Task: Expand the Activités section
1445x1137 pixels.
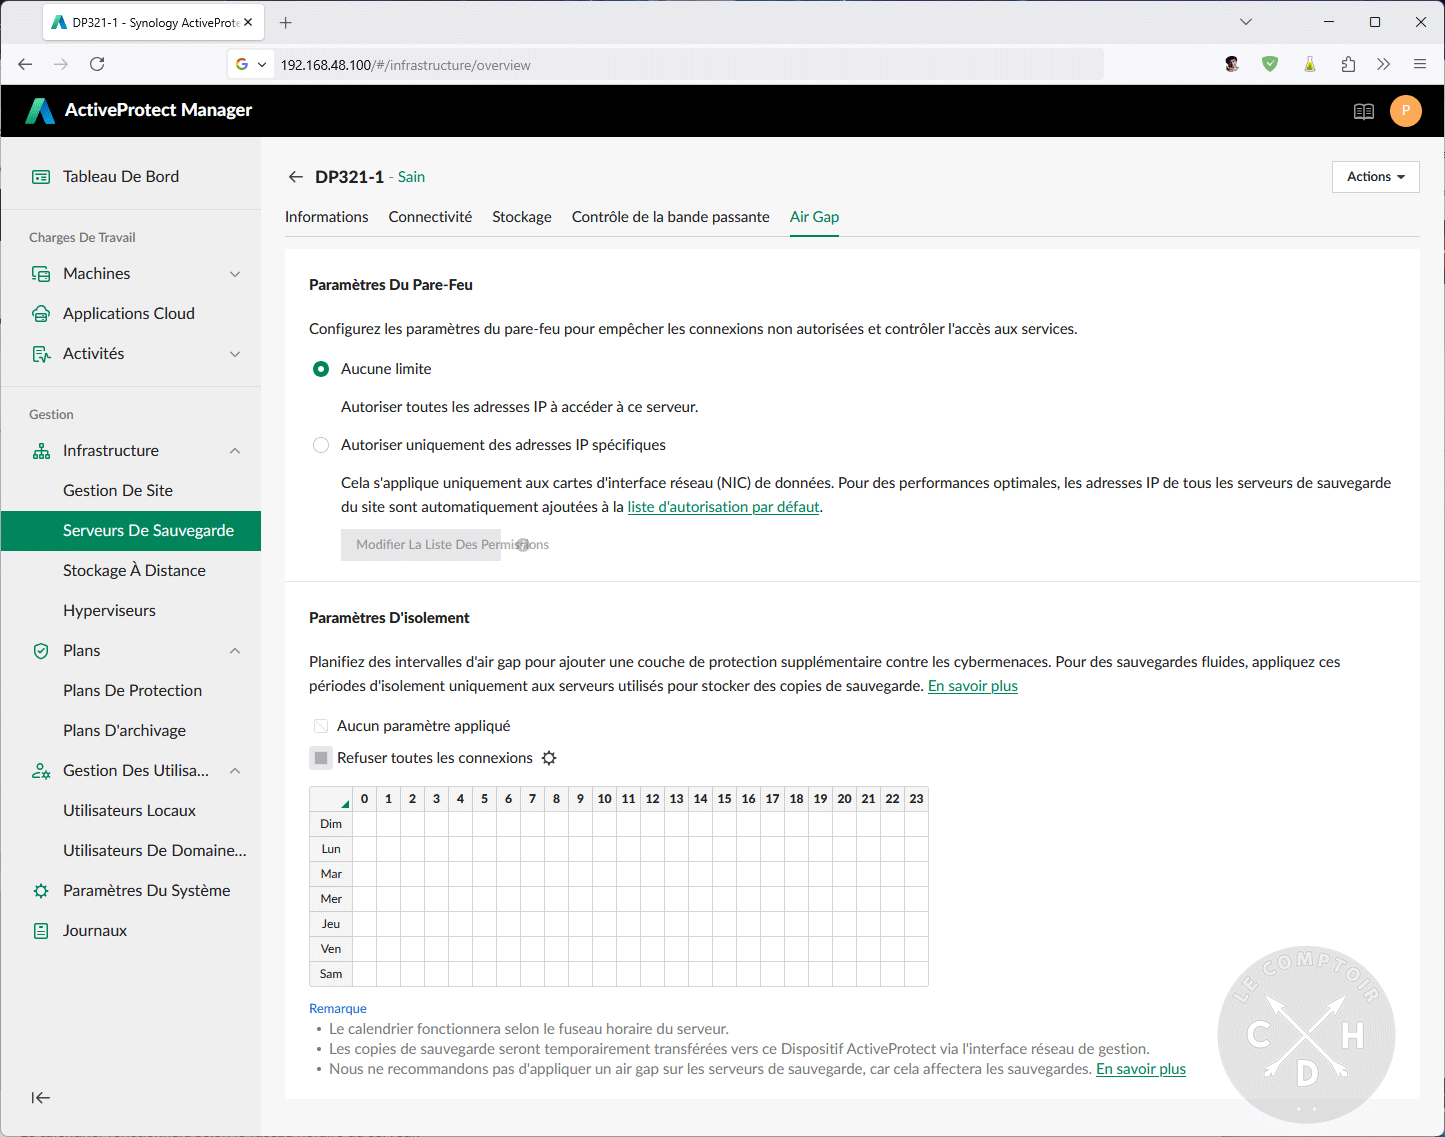Action: [234, 353]
